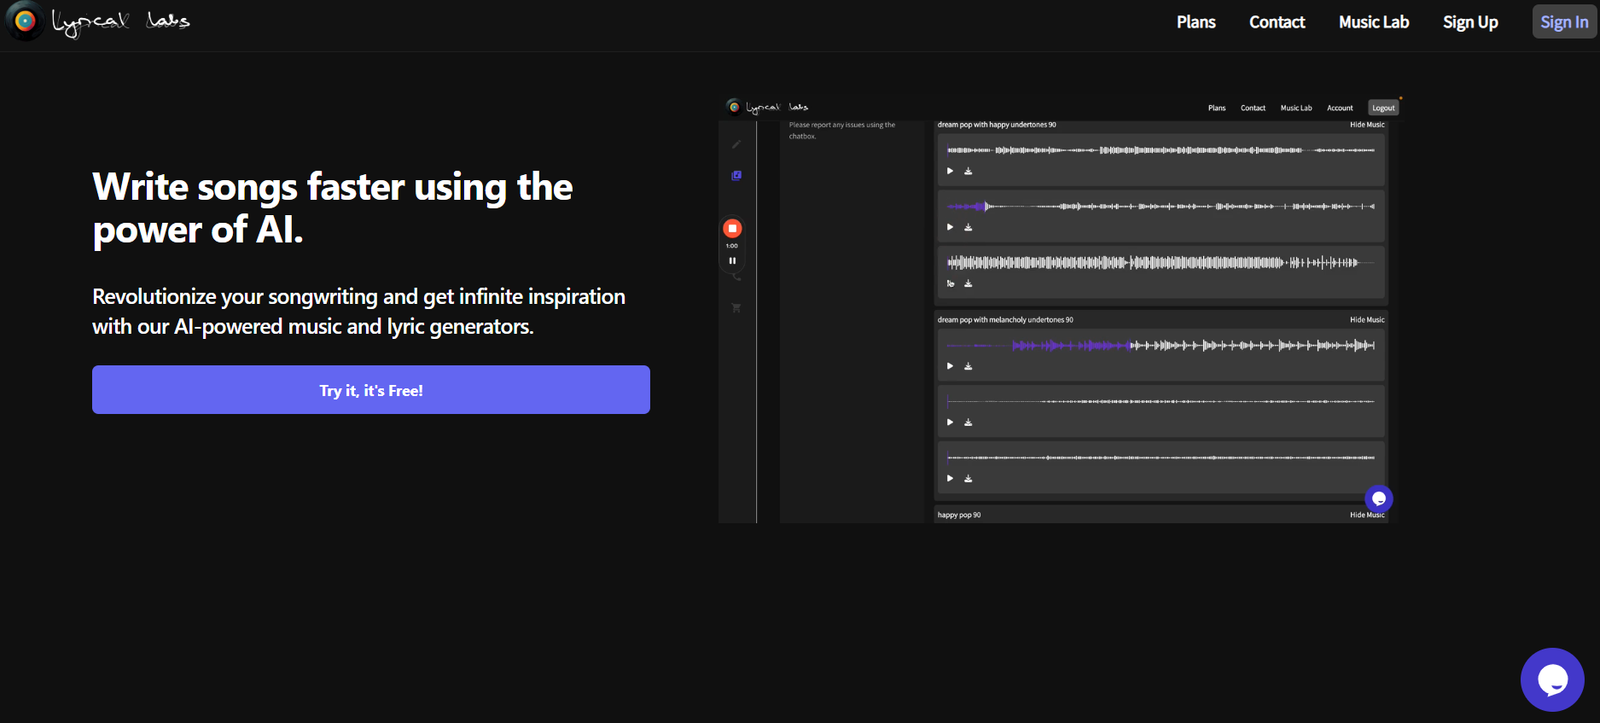This screenshot has width=1600, height=723.
Task: Click the purple music library icon in the preview sidebar
Action: click(736, 176)
